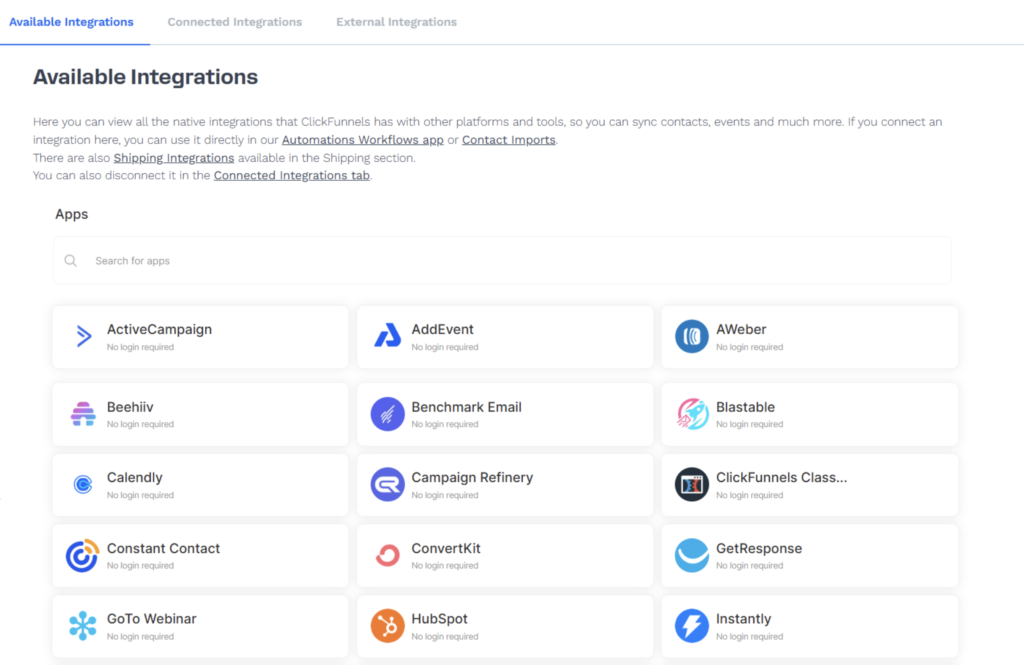This screenshot has width=1024, height=665.
Task: Select the GoTo Webinar app name
Action: coord(152,619)
